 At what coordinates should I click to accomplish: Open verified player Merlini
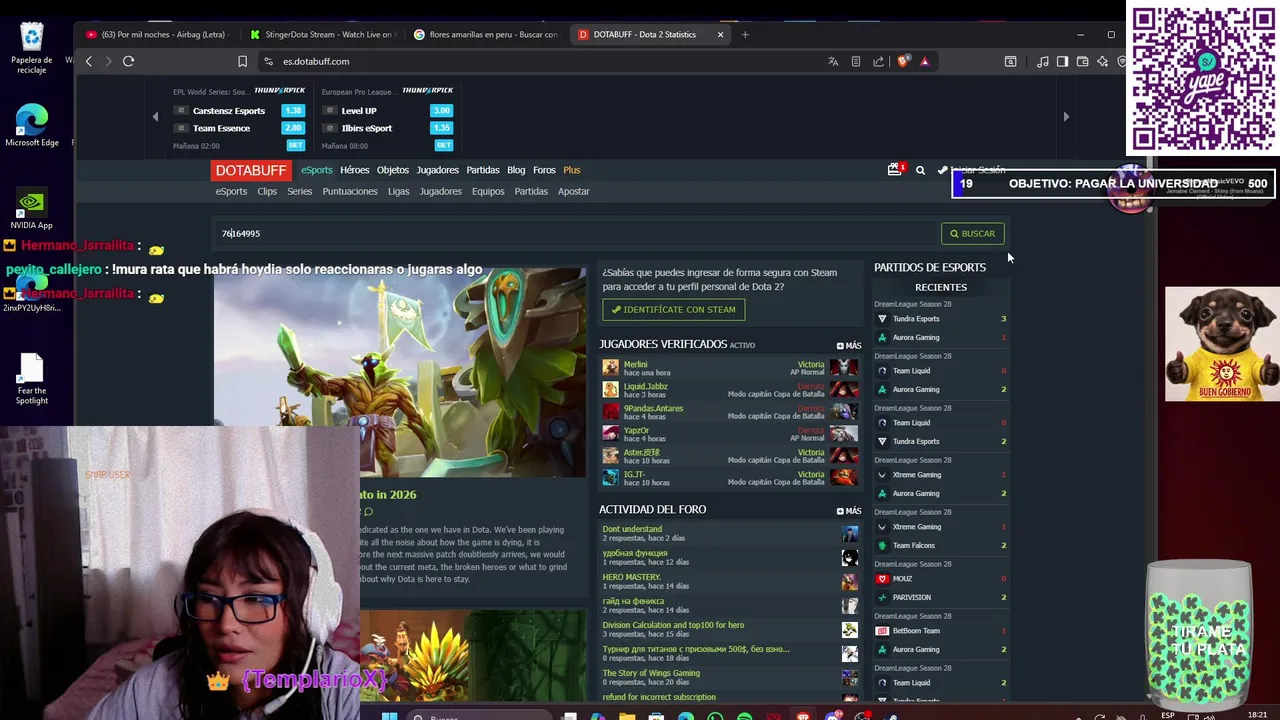636,365
